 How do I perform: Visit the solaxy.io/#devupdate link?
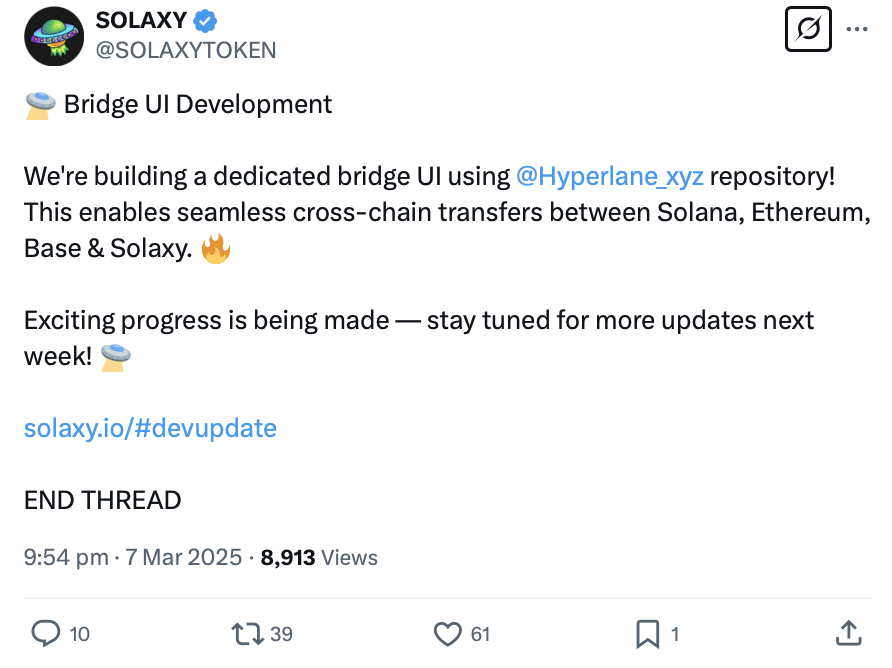(x=150, y=428)
